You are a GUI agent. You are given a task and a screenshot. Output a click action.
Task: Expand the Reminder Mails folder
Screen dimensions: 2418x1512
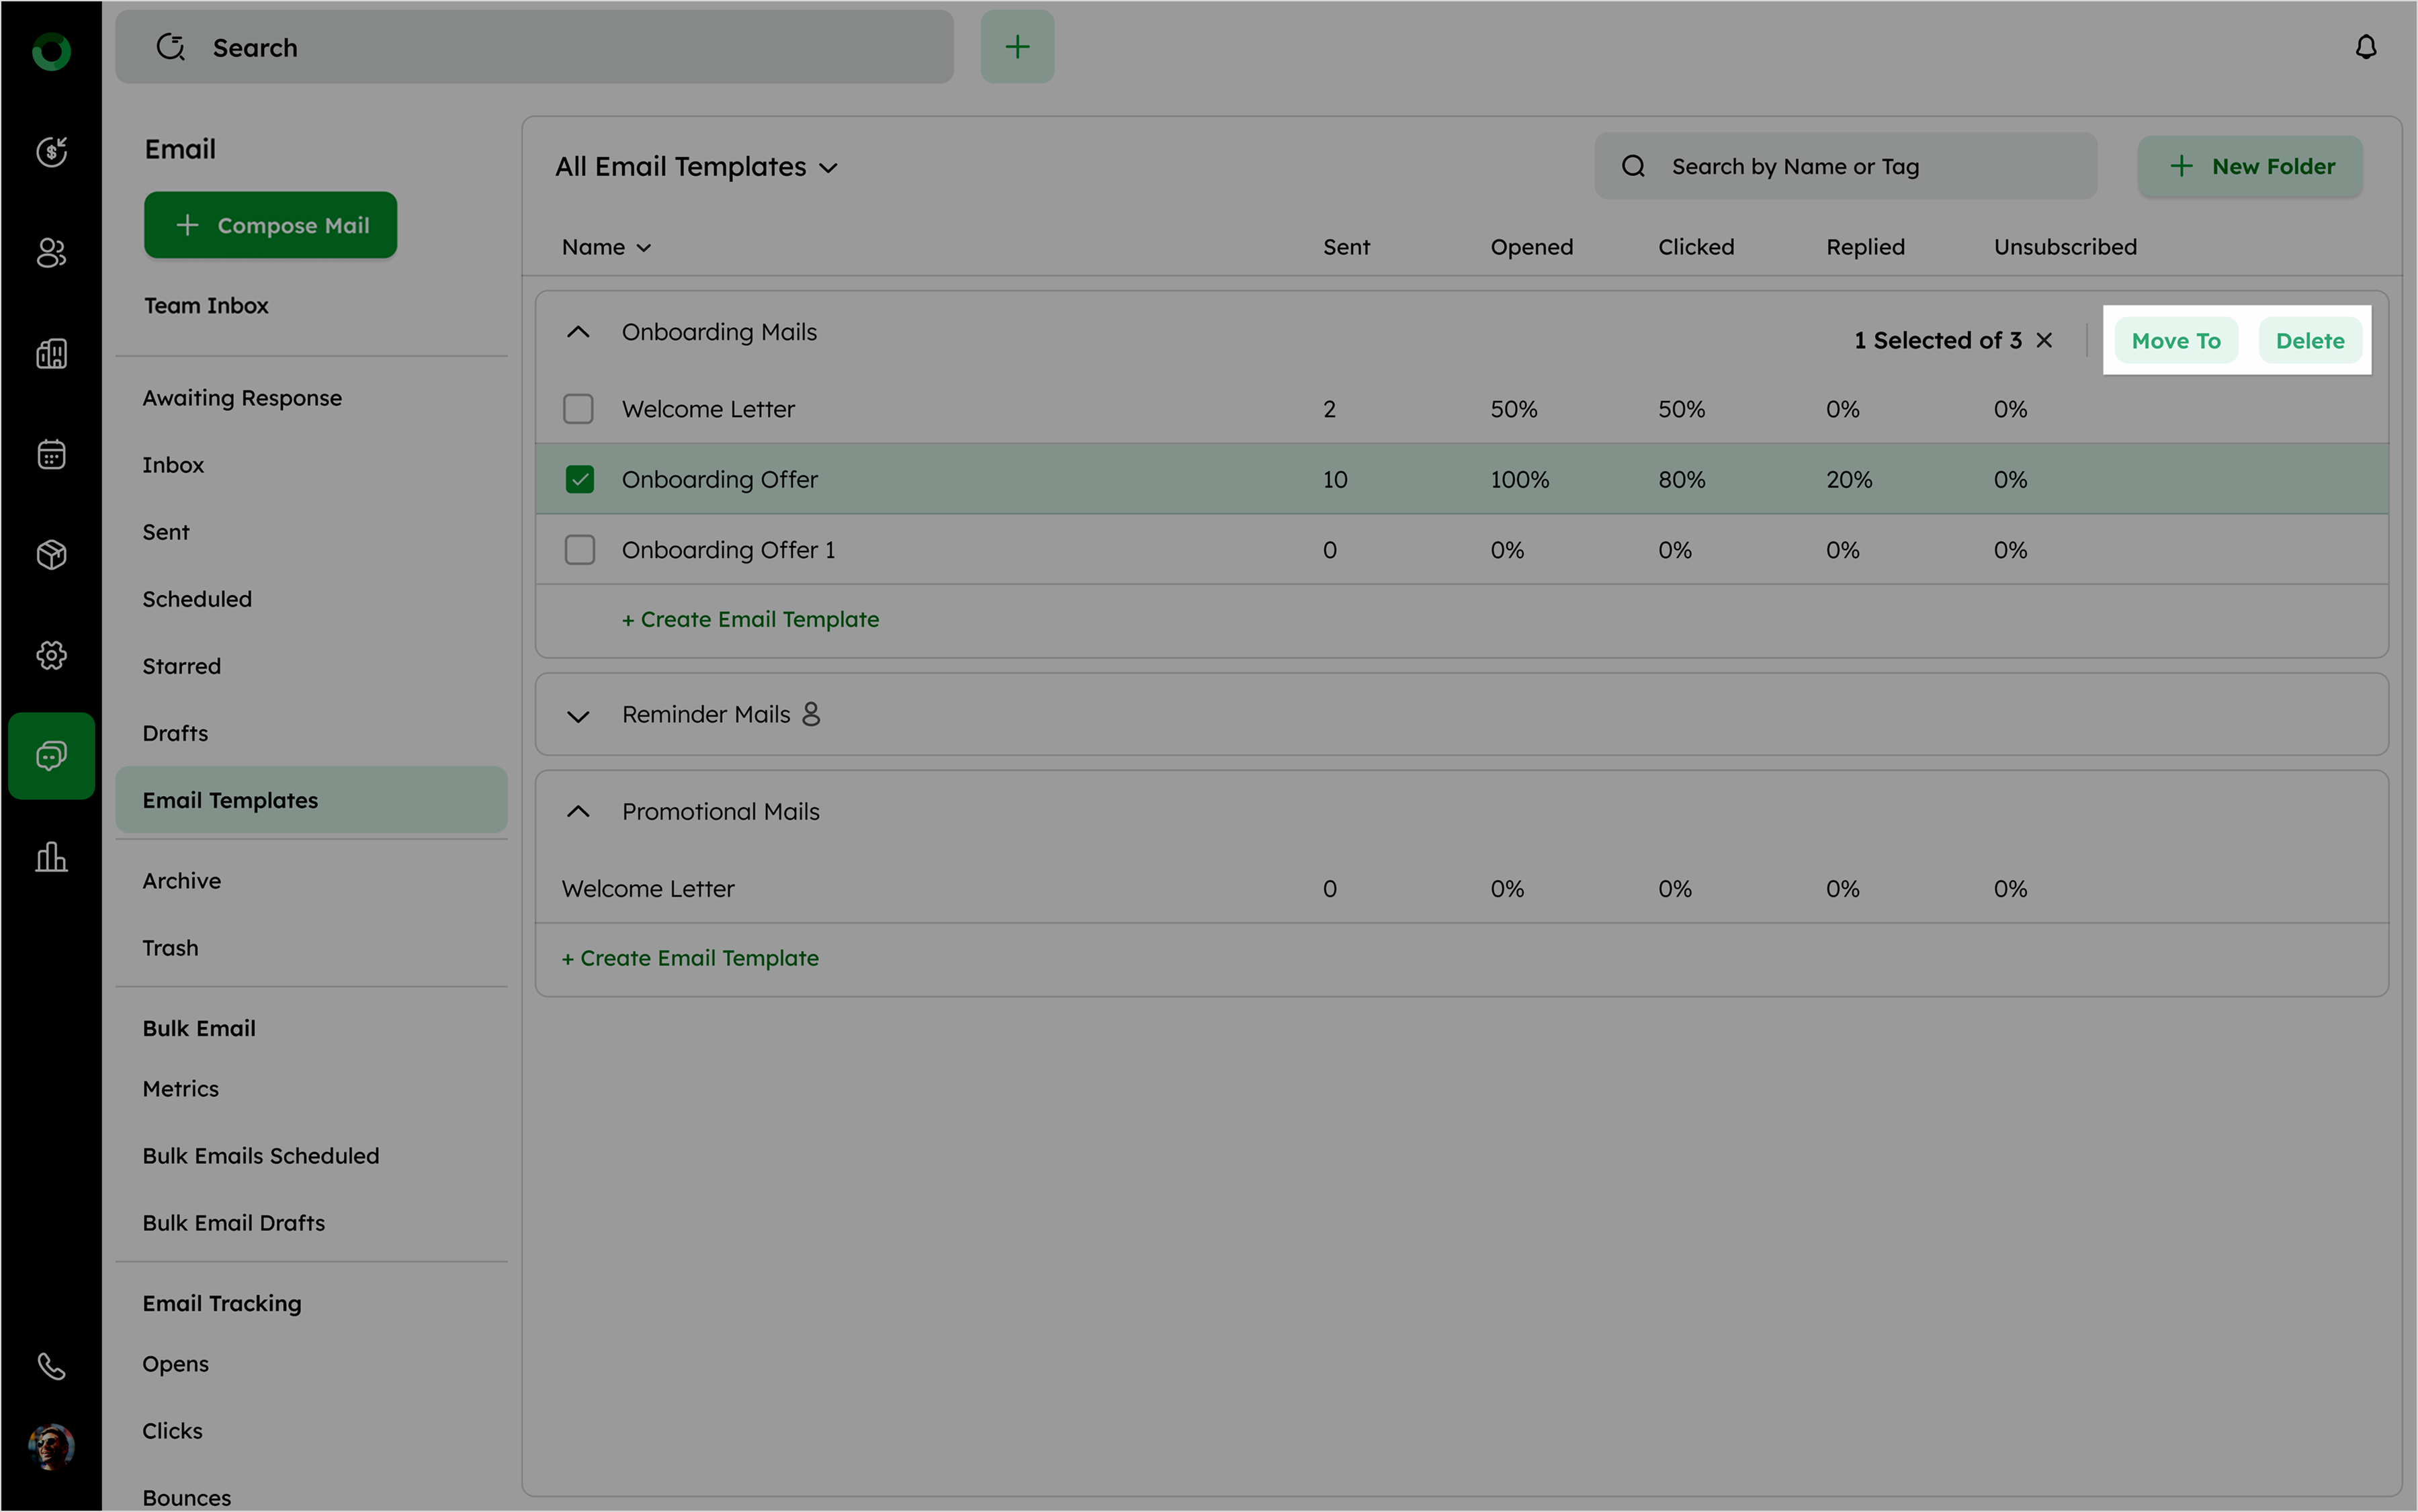coord(578,716)
